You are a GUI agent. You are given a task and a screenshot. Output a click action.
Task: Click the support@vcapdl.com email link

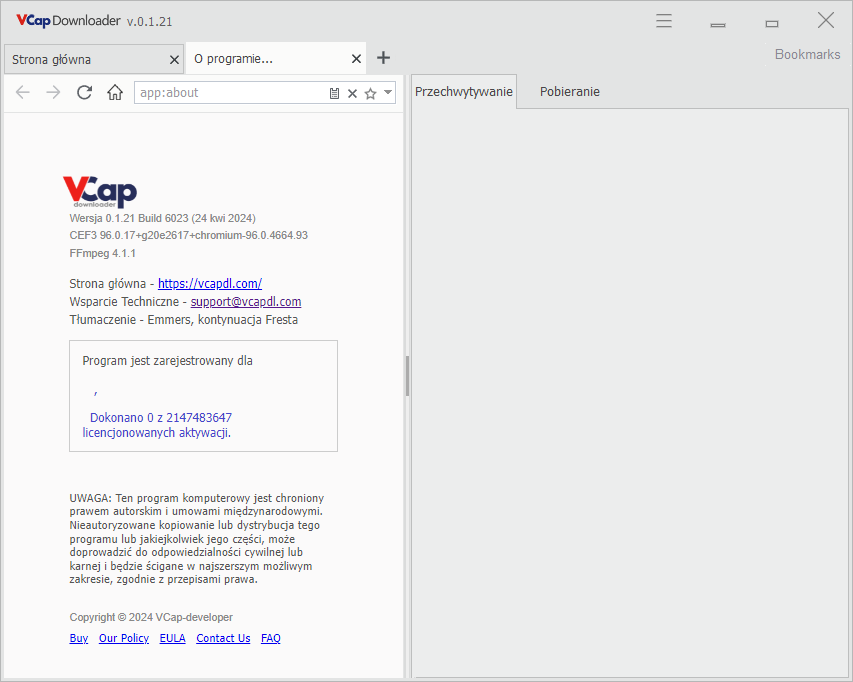pos(246,301)
